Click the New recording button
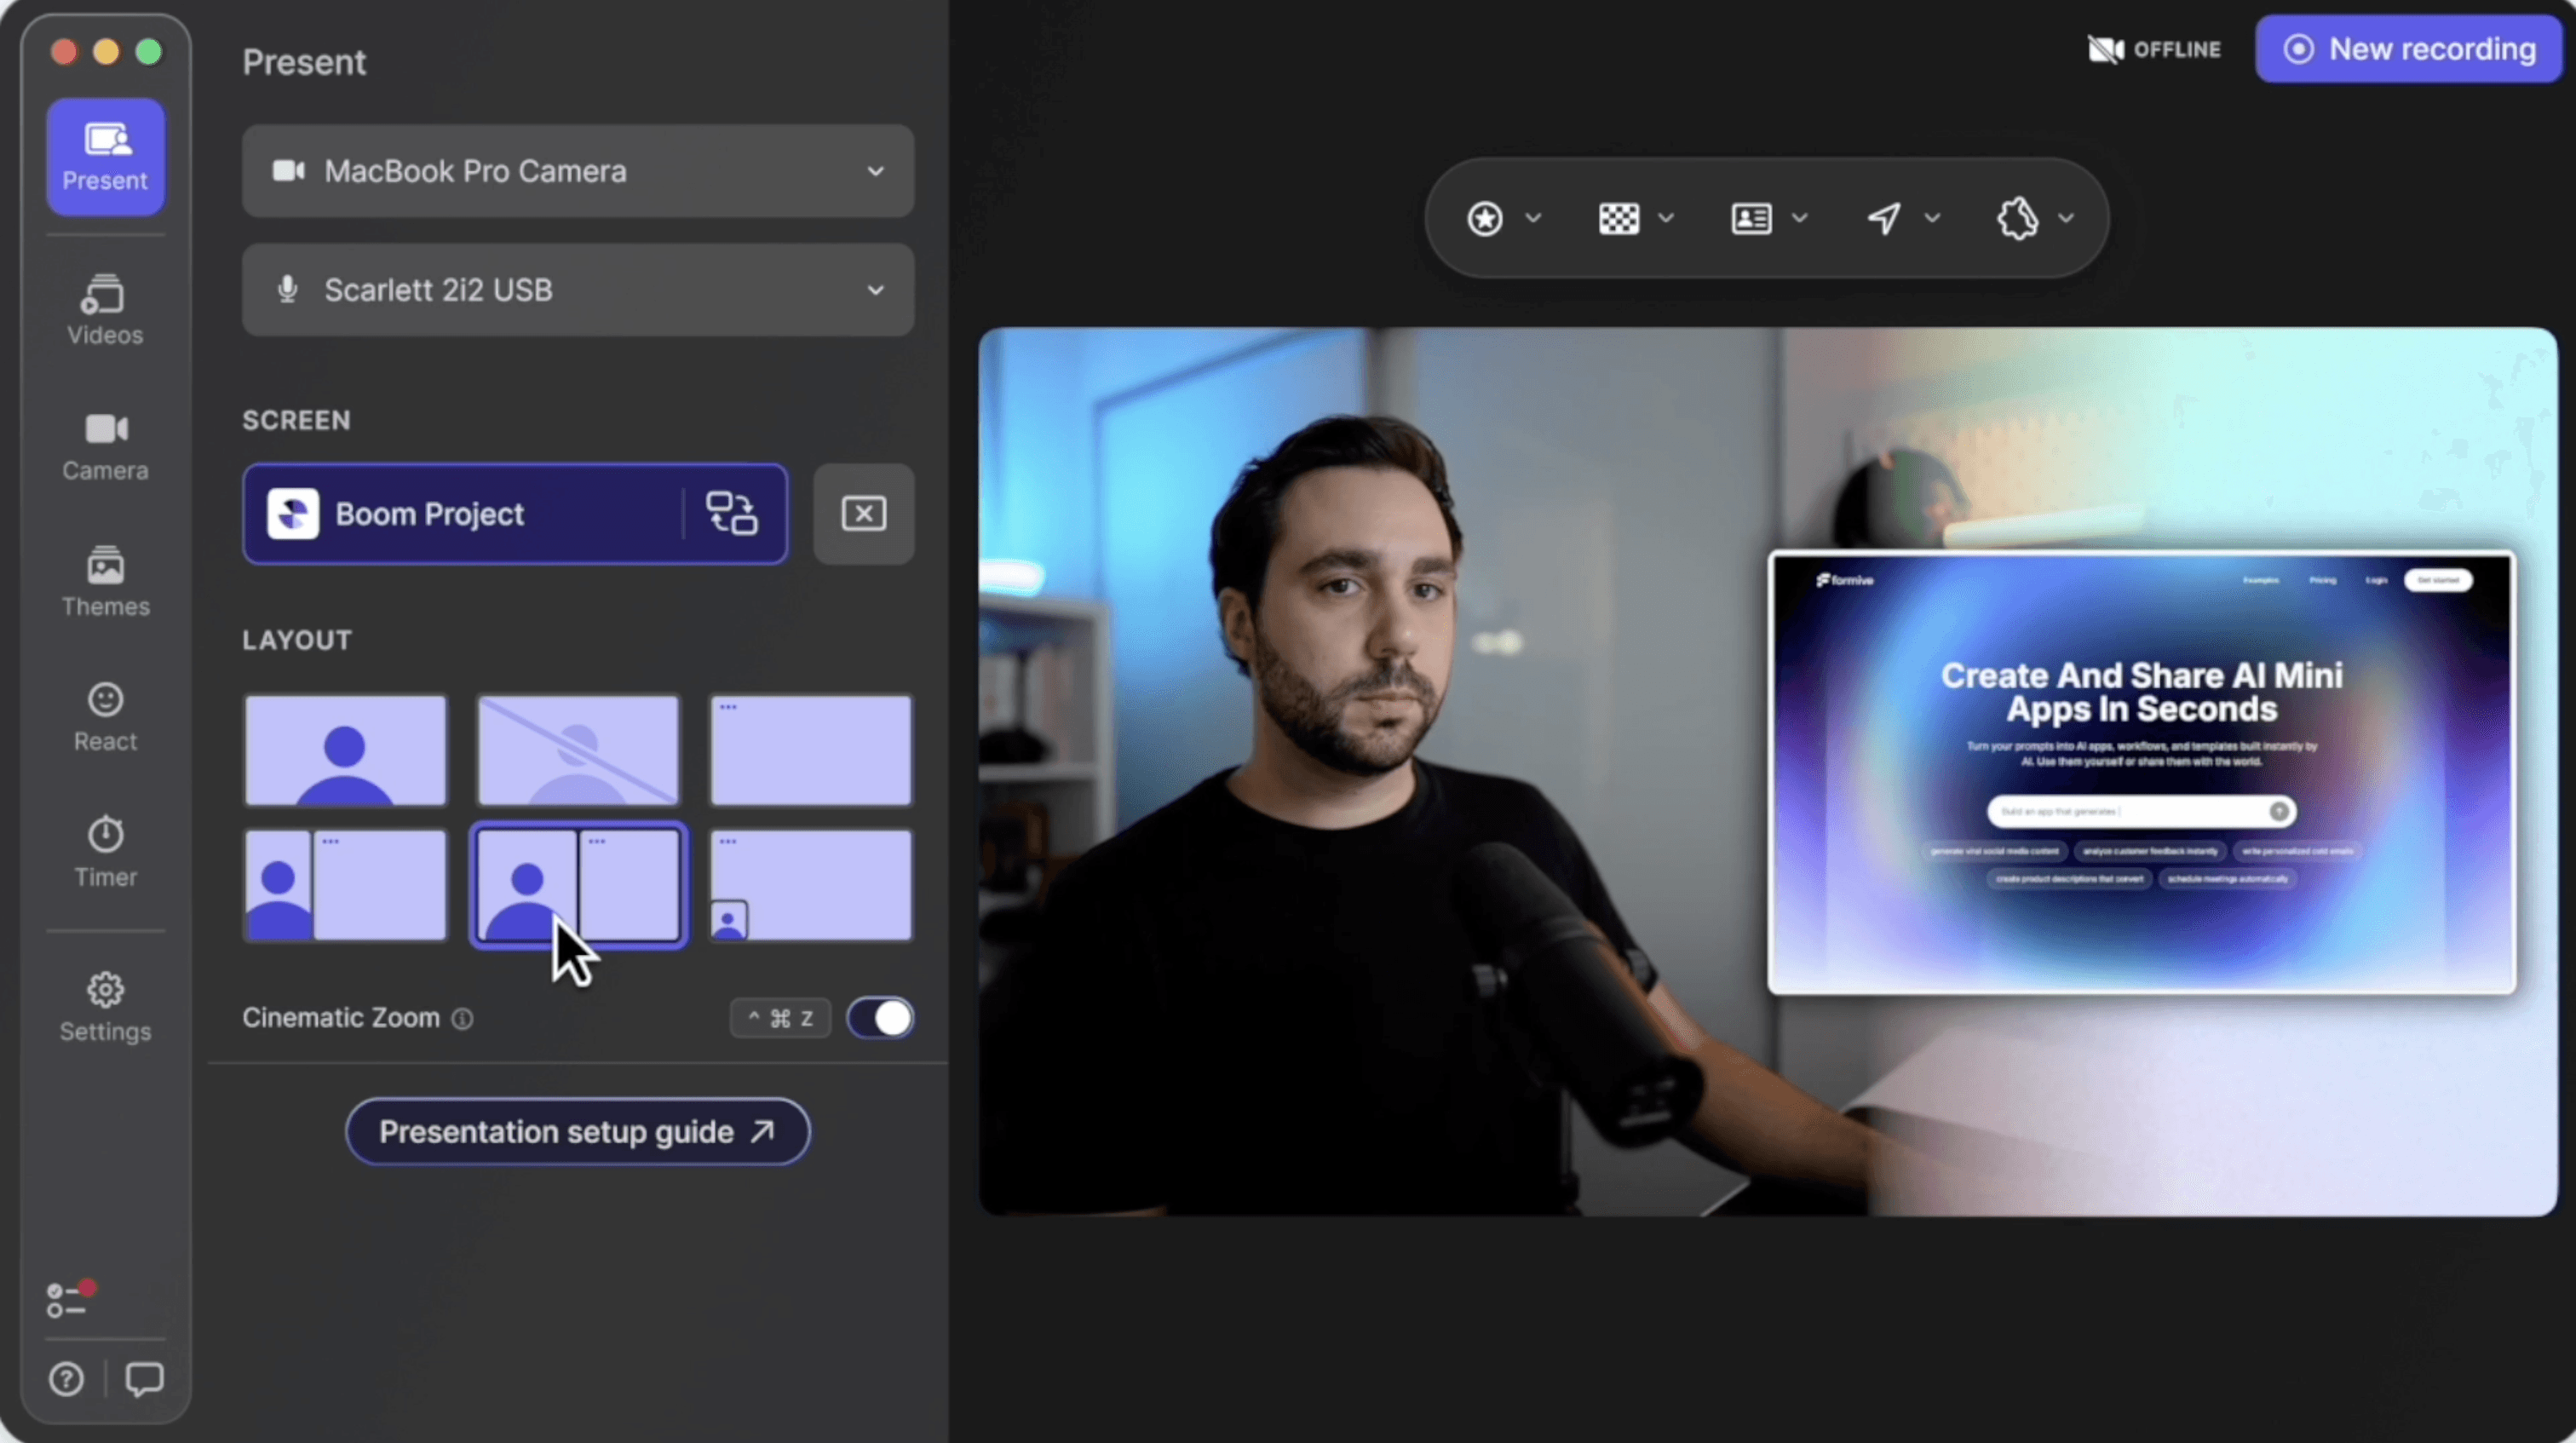Image resolution: width=2576 pixels, height=1443 pixels. click(2408, 49)
